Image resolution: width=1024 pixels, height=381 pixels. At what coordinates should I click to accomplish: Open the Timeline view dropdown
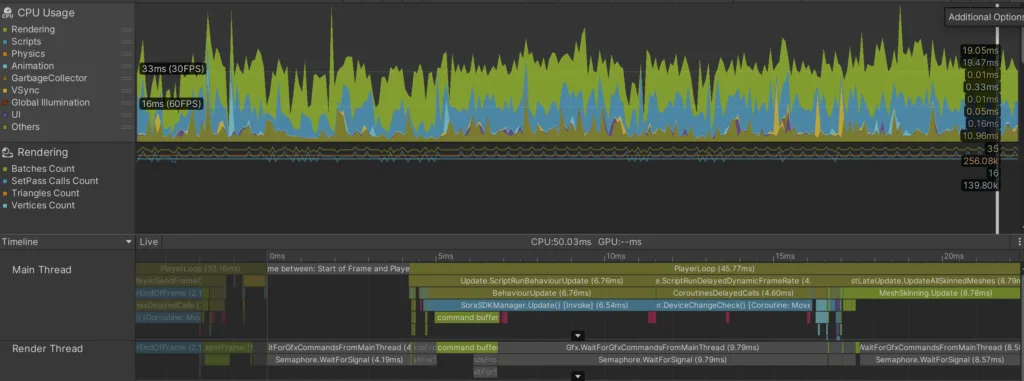click(x=67, y=242)
